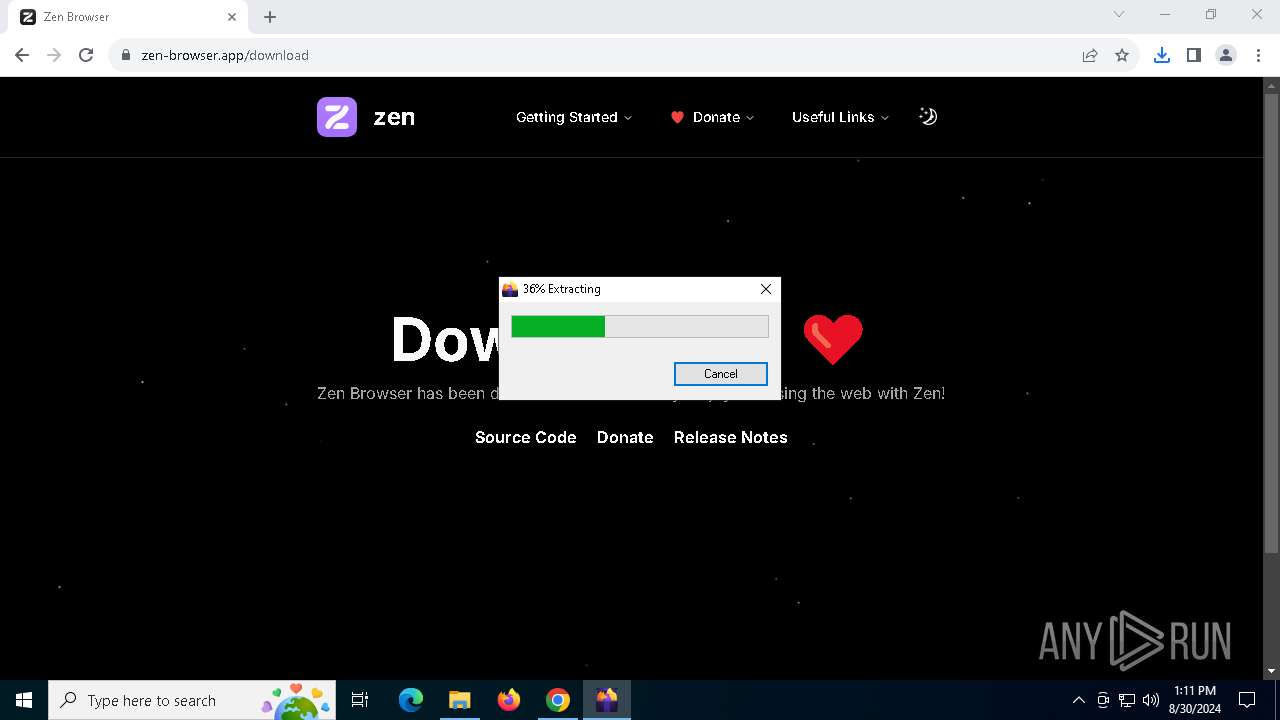This screenshot has width=1280, height=720.
Task: Bookmark this page with star icon
Action: [1122, 55]
